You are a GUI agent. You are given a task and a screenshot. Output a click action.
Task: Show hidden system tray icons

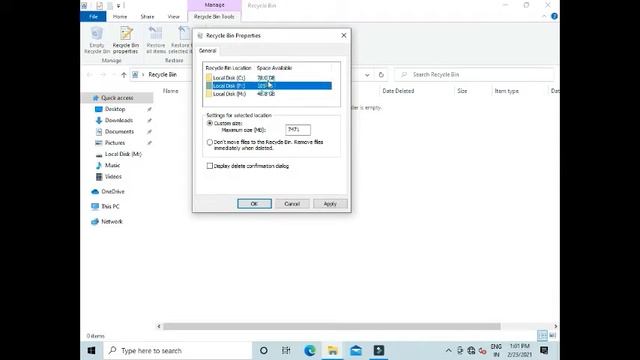[x=448, y=351]
